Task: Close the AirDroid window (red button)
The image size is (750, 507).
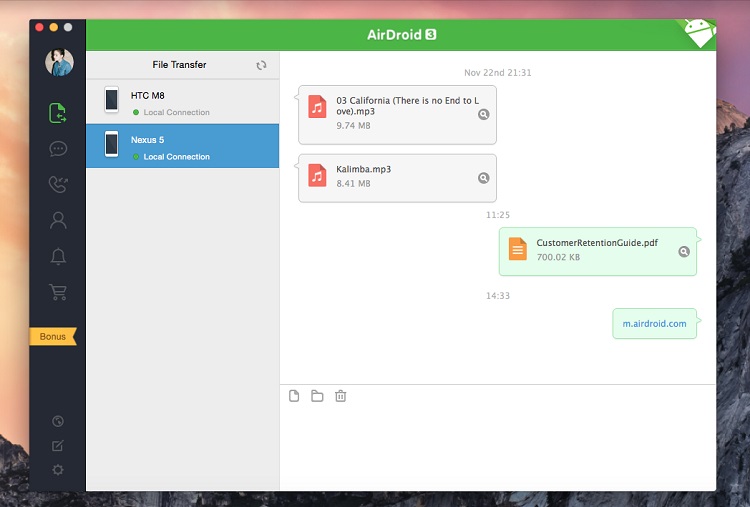Action: pos(39,27)
